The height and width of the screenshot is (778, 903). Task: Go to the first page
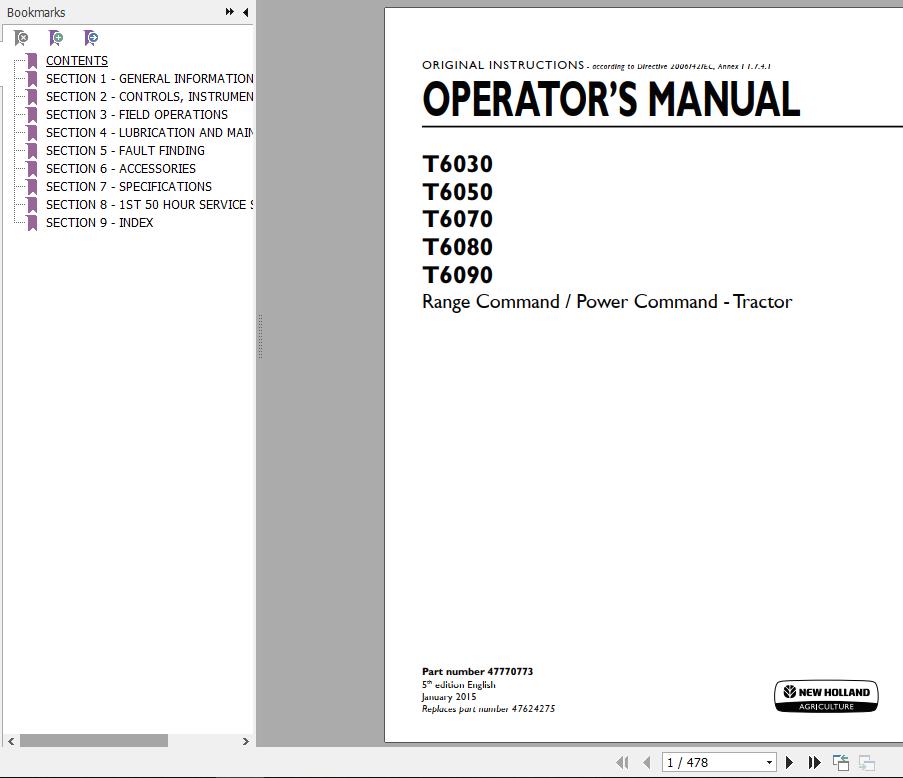623,762
